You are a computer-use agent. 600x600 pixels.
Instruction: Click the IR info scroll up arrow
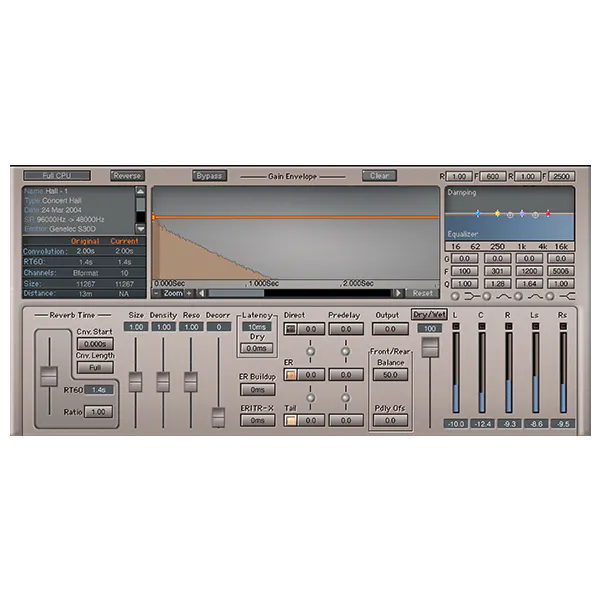[x=140, y=191]
